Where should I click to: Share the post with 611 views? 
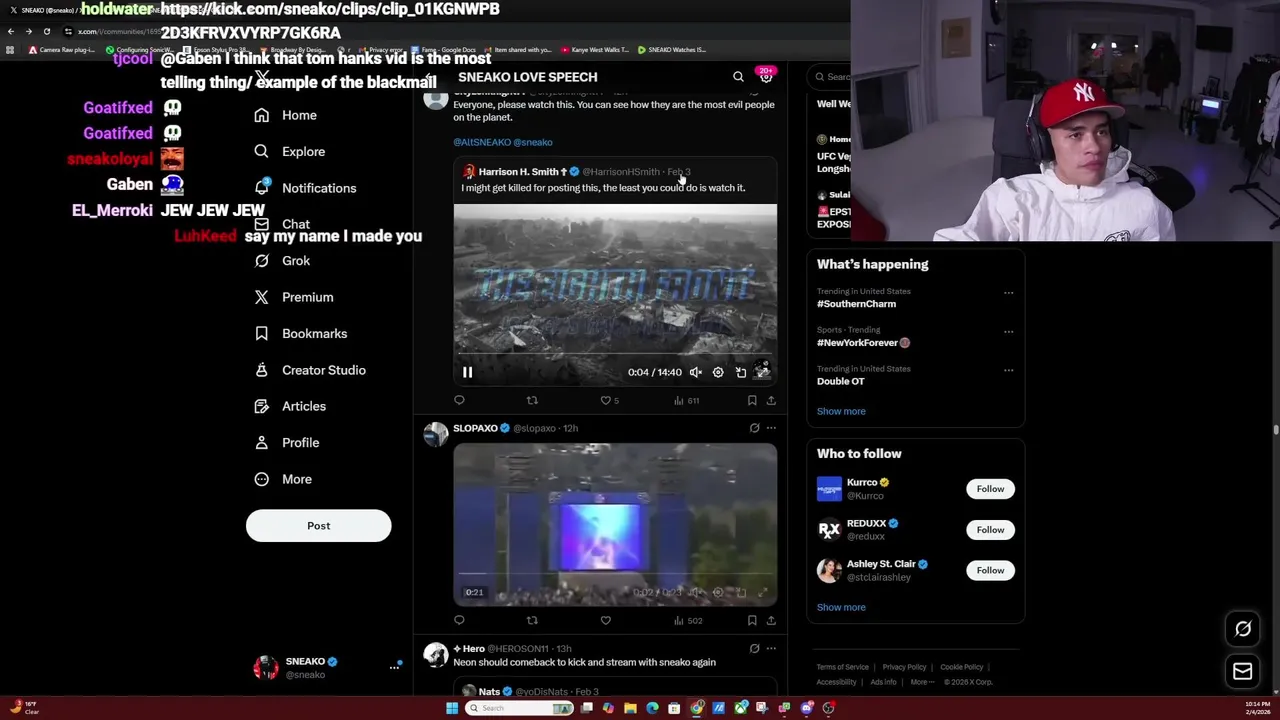(x=771, y=400)
